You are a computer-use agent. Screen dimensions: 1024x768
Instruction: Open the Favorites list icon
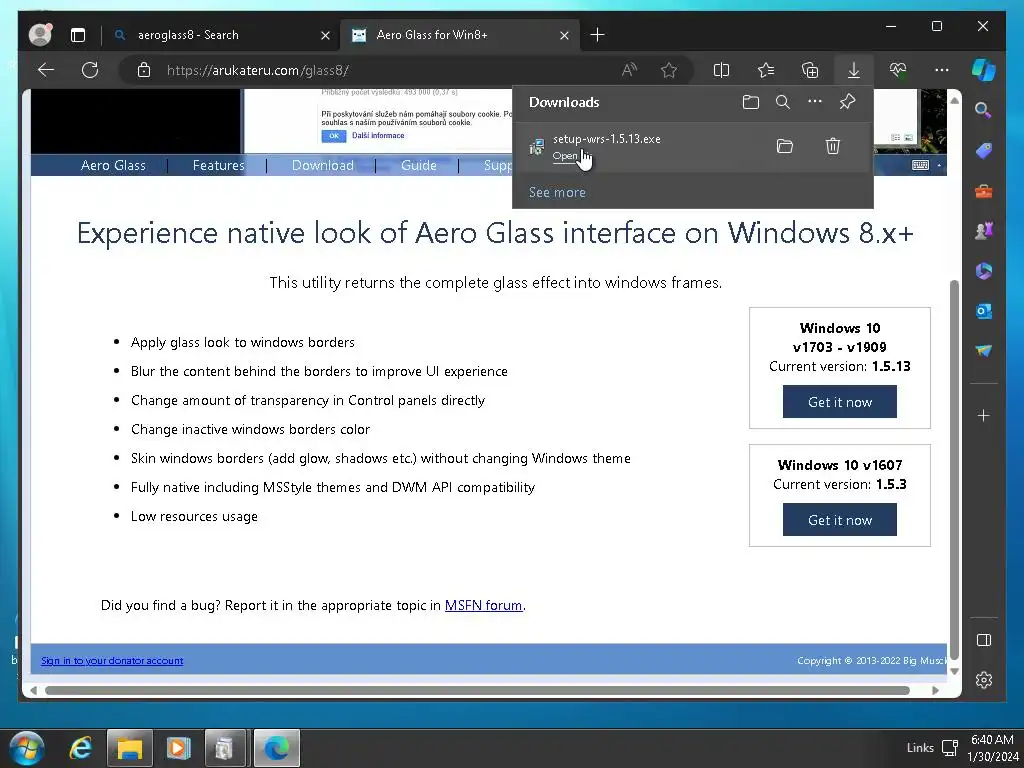pyautogui.click(x=766, y=70)
